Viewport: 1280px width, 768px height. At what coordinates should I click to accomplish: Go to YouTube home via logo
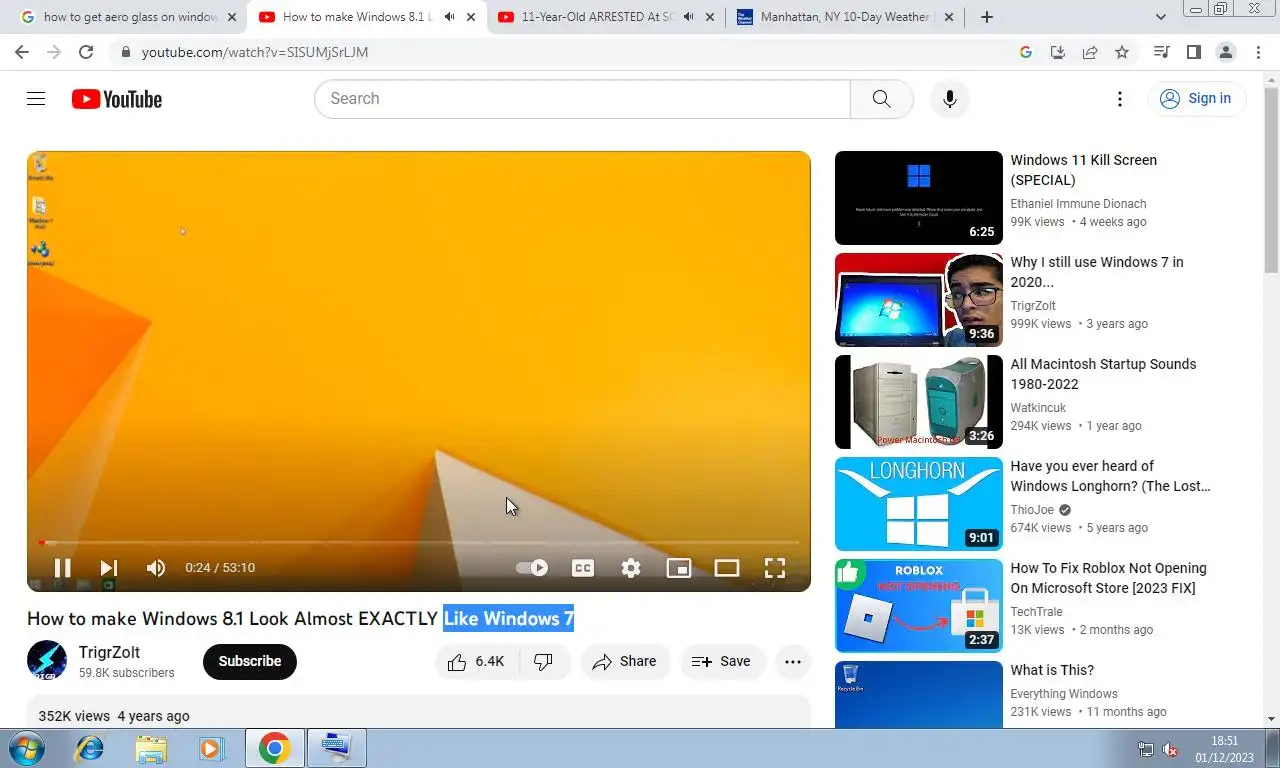117,99
